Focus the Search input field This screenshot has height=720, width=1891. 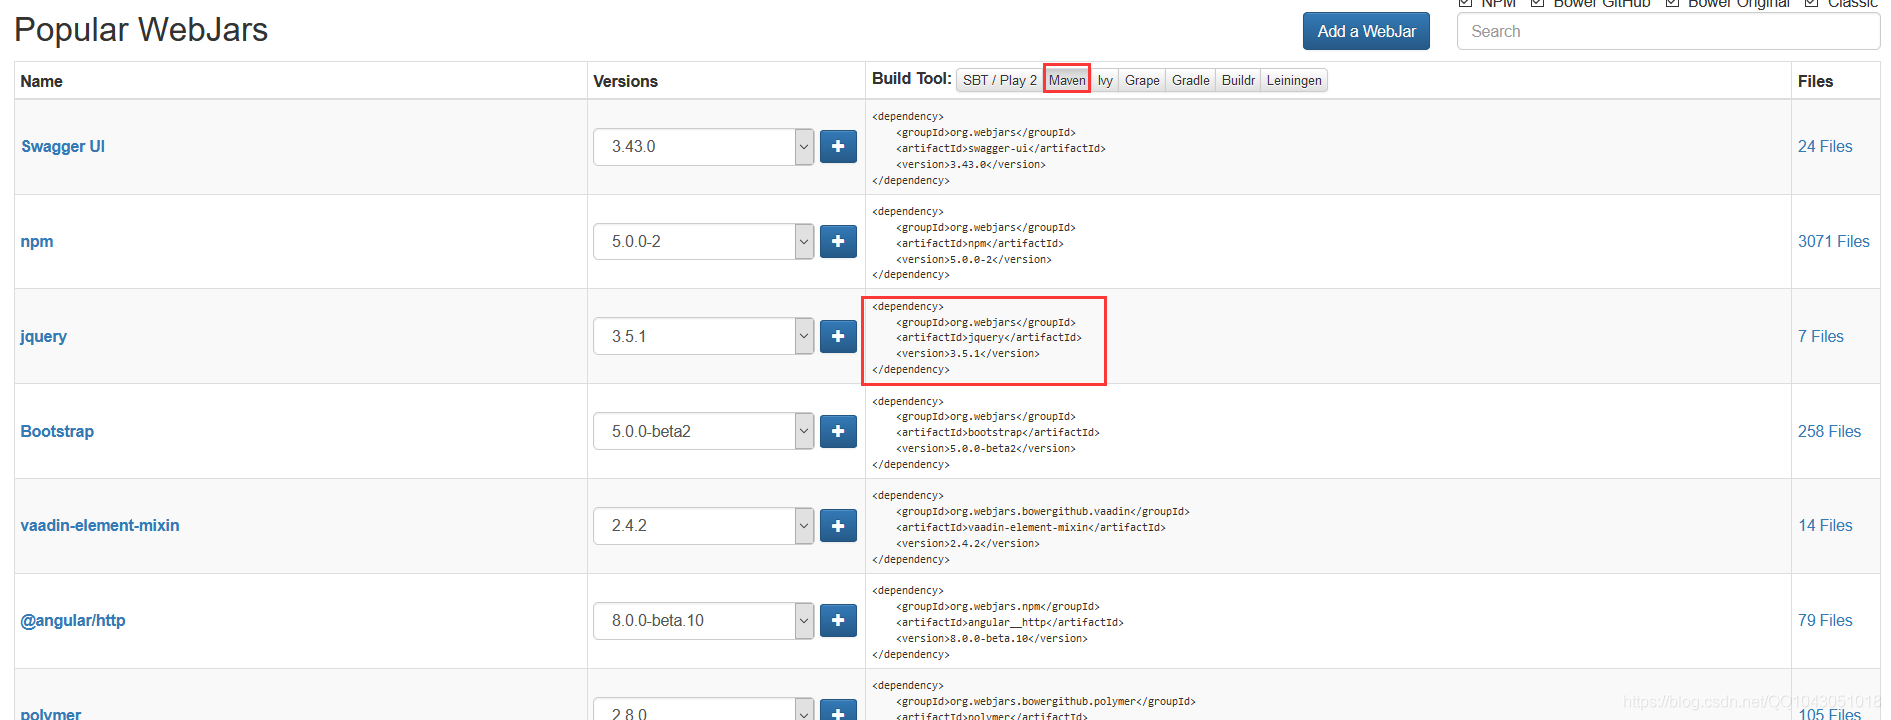tap(1668, 31)
